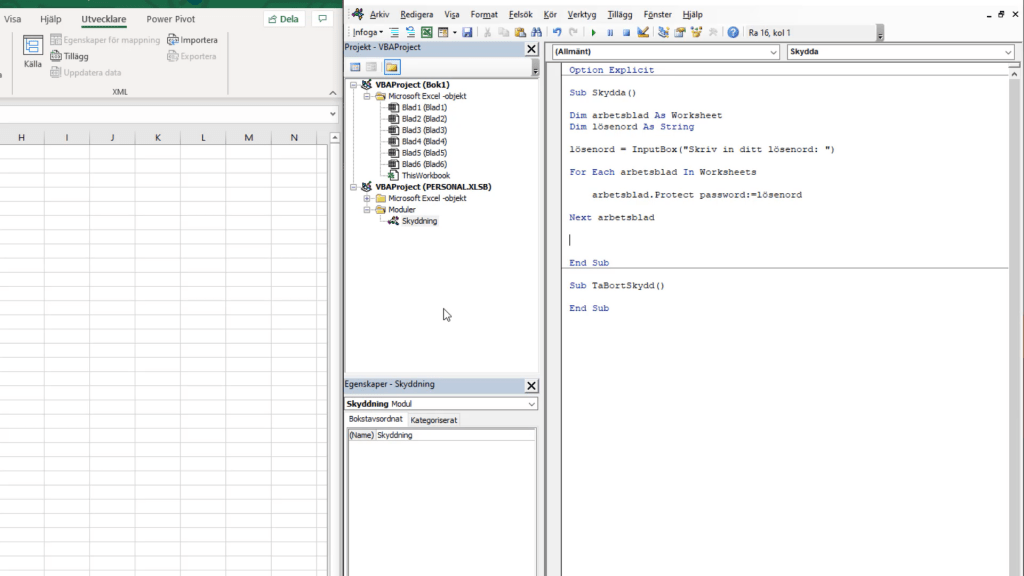Image resolution: width=1024 pixels, height=576 pixels.
Task: Click the Save icon in VBA toolbar
Action: click(467, 33)
